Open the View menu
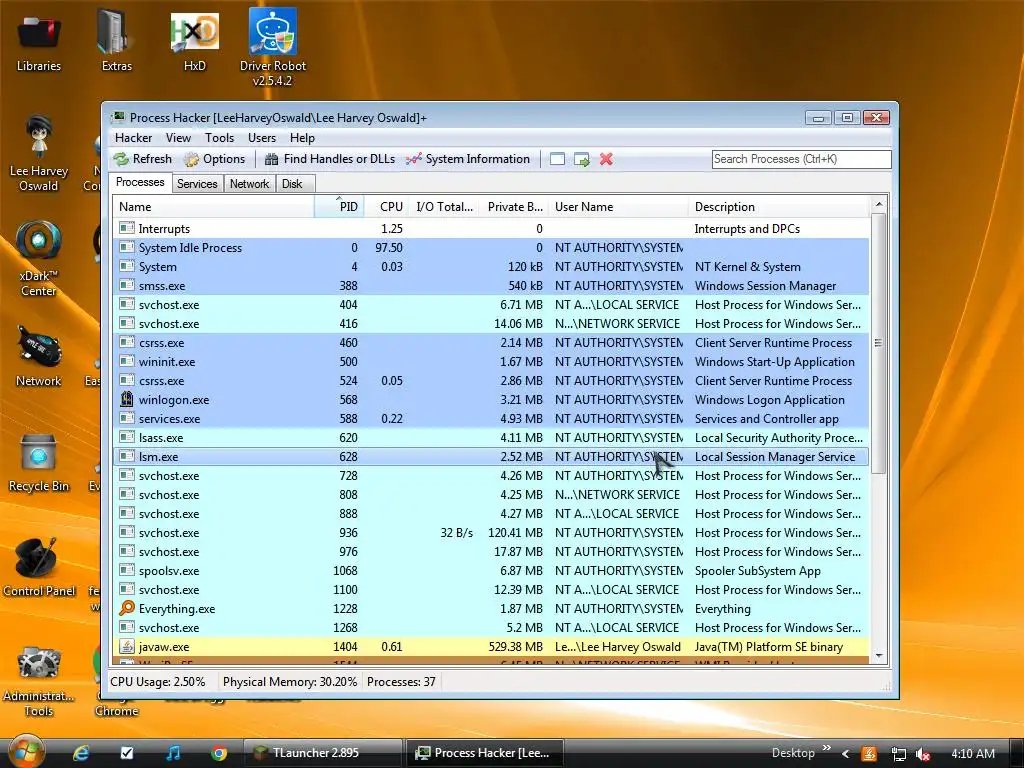1024x768 pixels. [178, 138]
